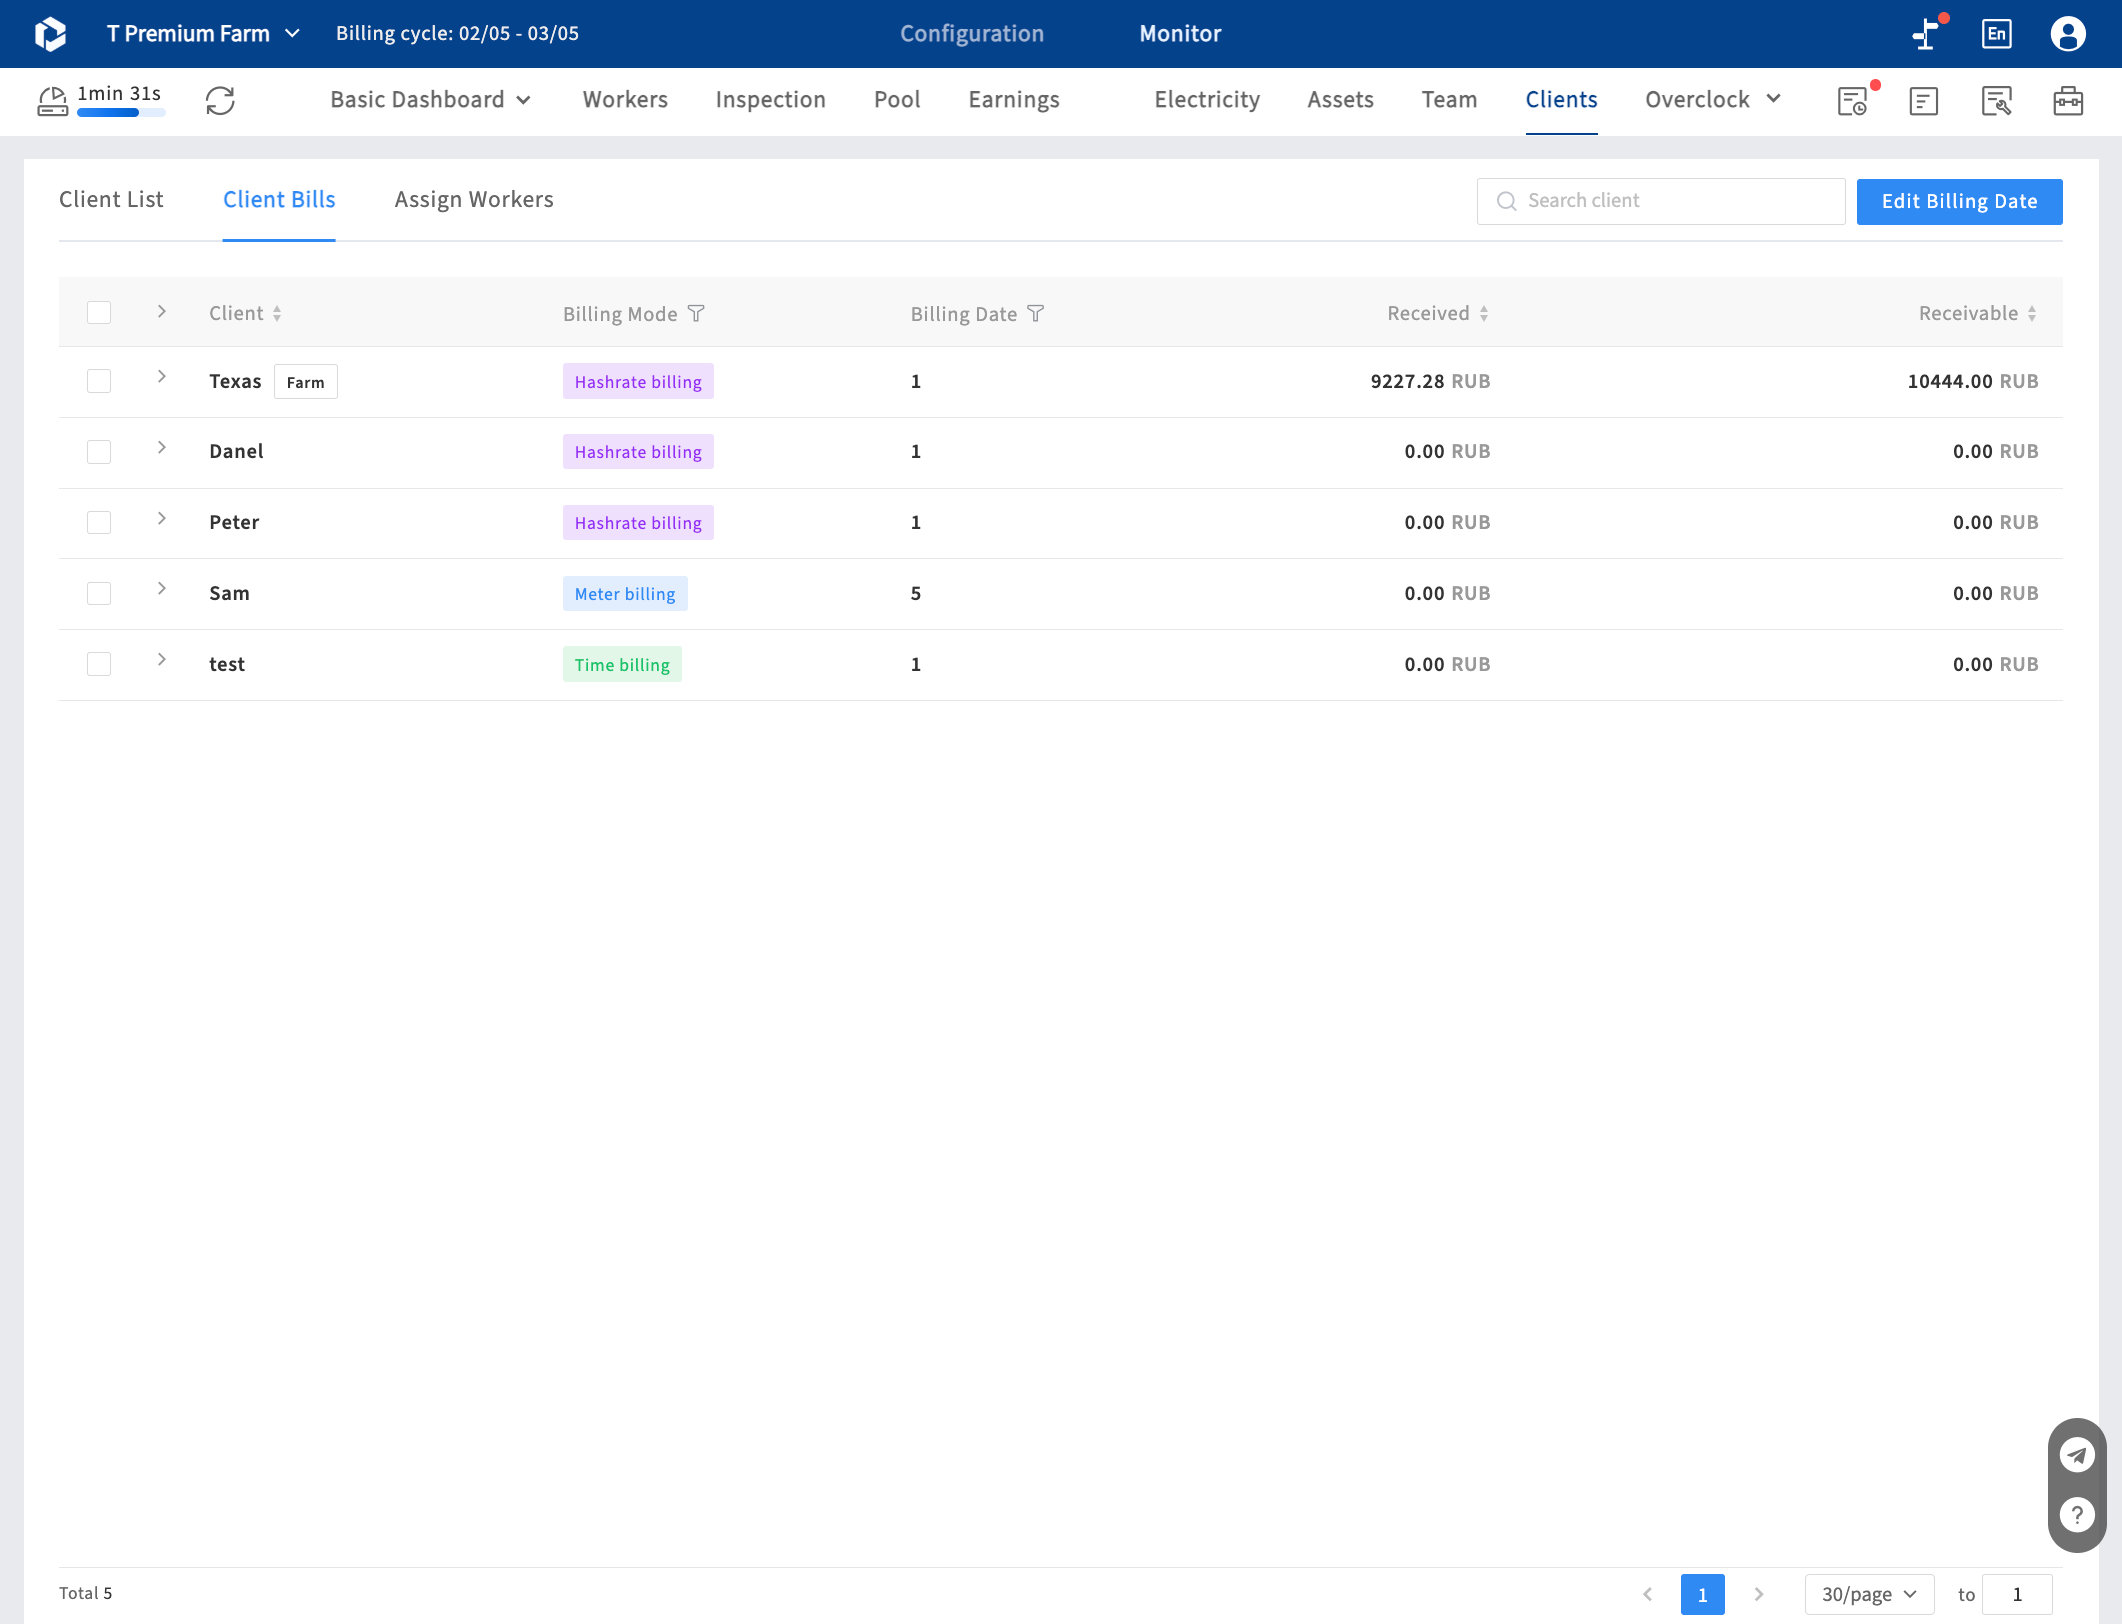Click page 1 pagination button
This screenshot has height=1624, width=2122.
1702,1595
